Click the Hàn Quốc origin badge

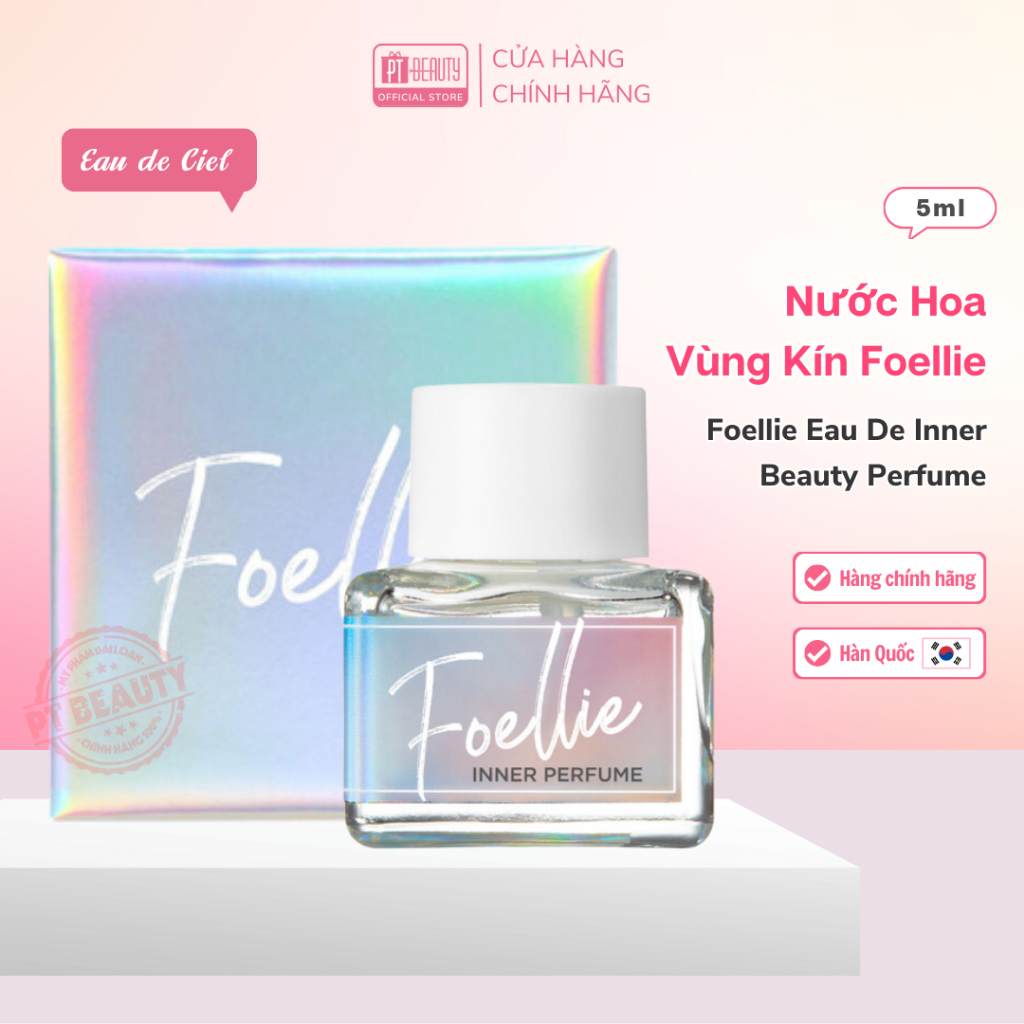click(x=889, y=653)
